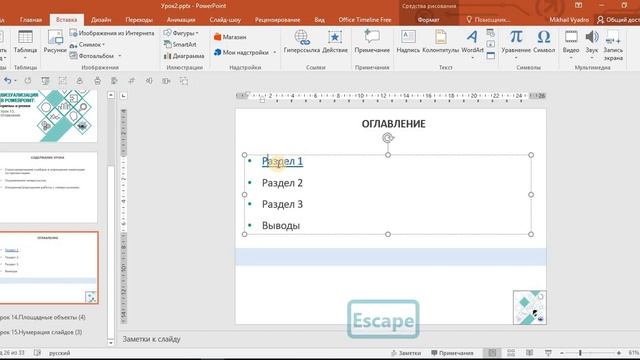Click the Выводы bullet text
This screenshot has width=640, height=360.
point(281,225)
